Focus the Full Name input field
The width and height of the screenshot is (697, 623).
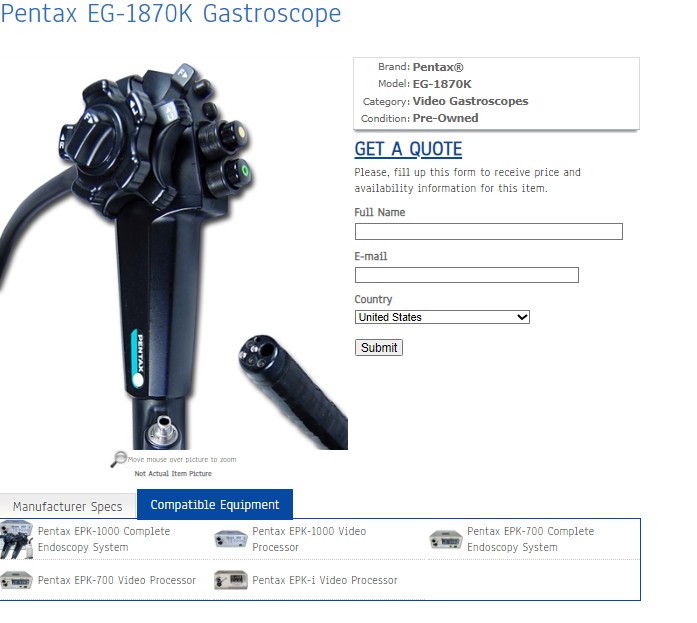pyautogui.click(x=489, y=232)
